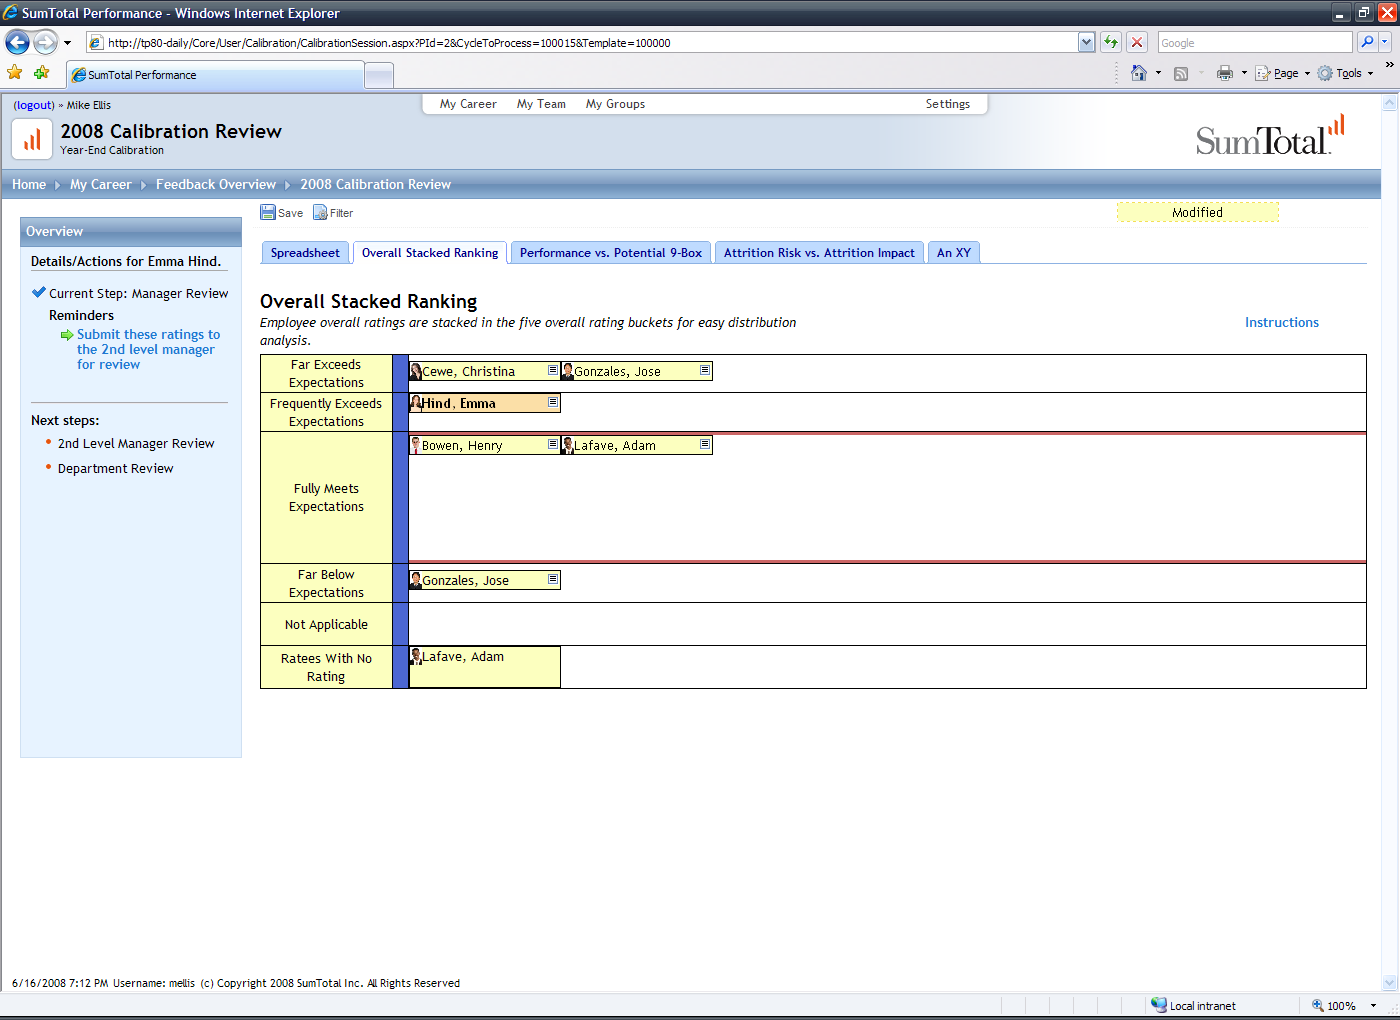Click the Favorites star icon
Screen dimensions: 1400x1020
click(15, 73)
